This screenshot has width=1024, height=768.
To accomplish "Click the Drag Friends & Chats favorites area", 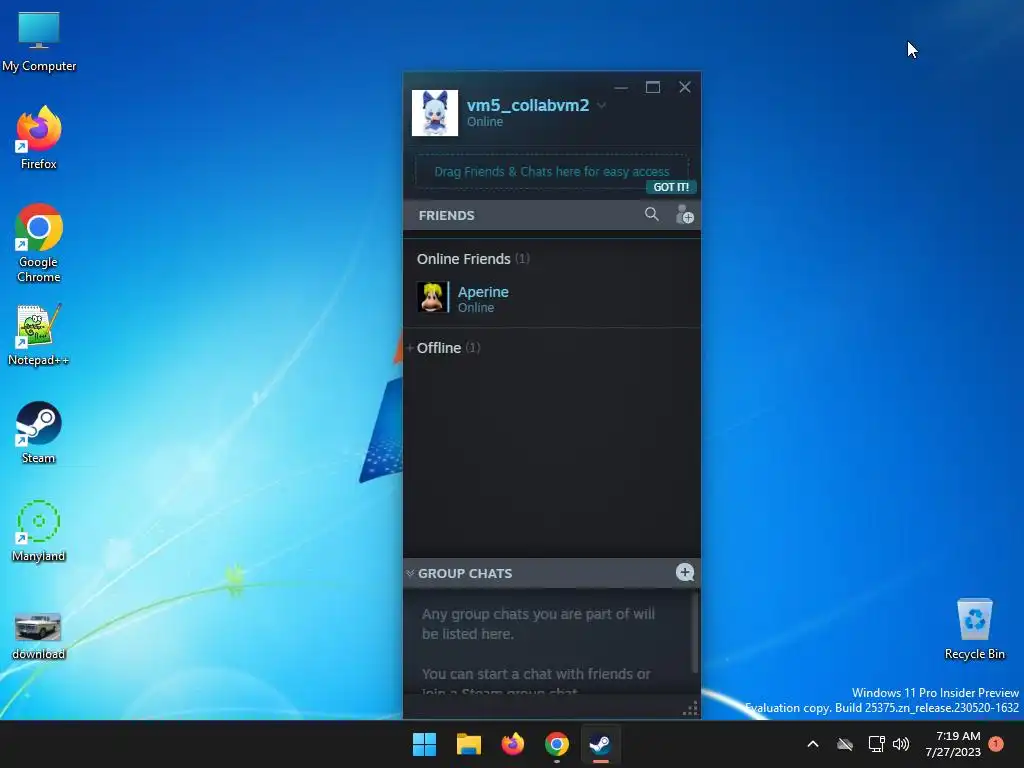I will 552,172.
